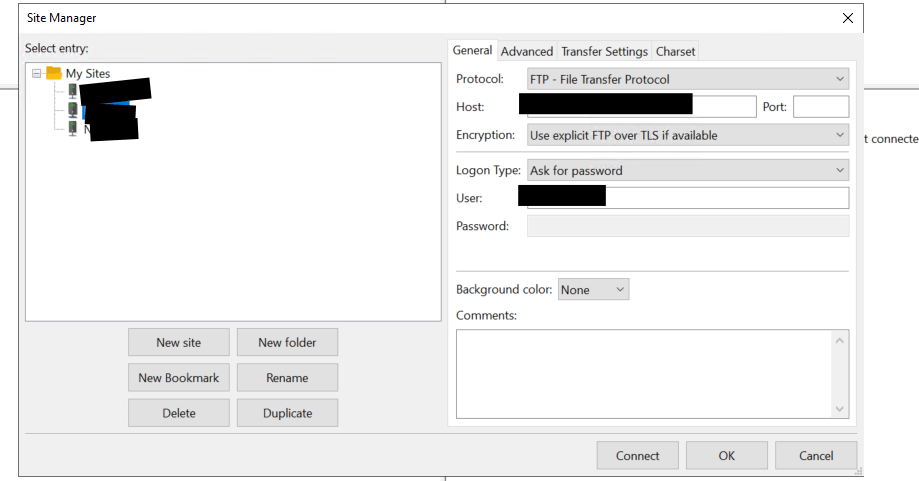Create a New Bookmark

pyautogui.click(x=179, y=378)
